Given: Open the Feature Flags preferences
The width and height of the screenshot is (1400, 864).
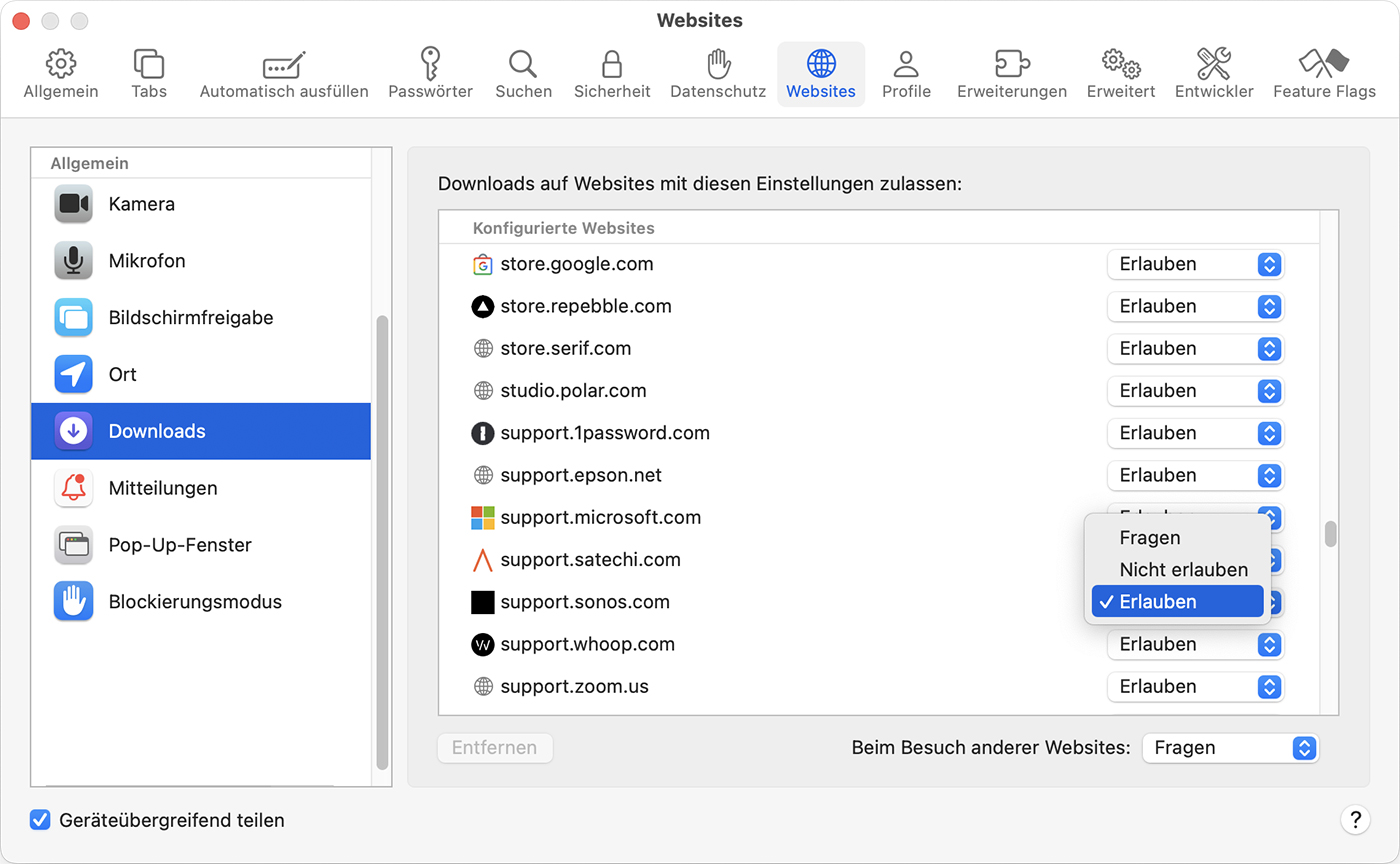Looking at the screenshot, I should click(1324, 74).
